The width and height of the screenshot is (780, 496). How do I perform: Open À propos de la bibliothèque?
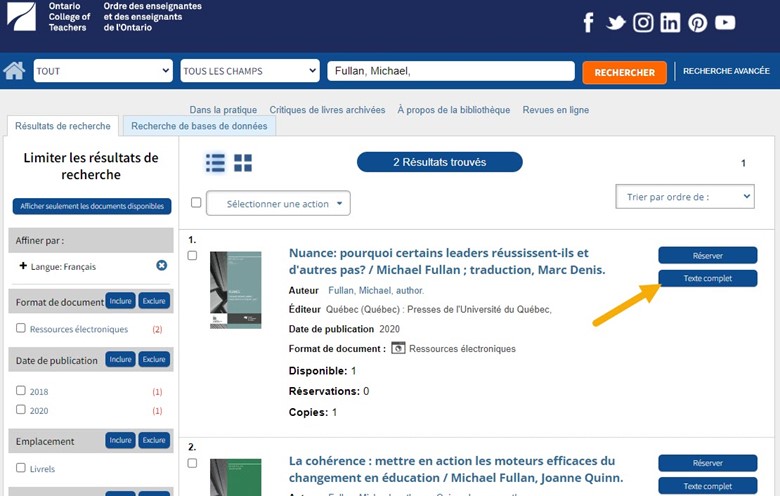[x=453, y=109]
